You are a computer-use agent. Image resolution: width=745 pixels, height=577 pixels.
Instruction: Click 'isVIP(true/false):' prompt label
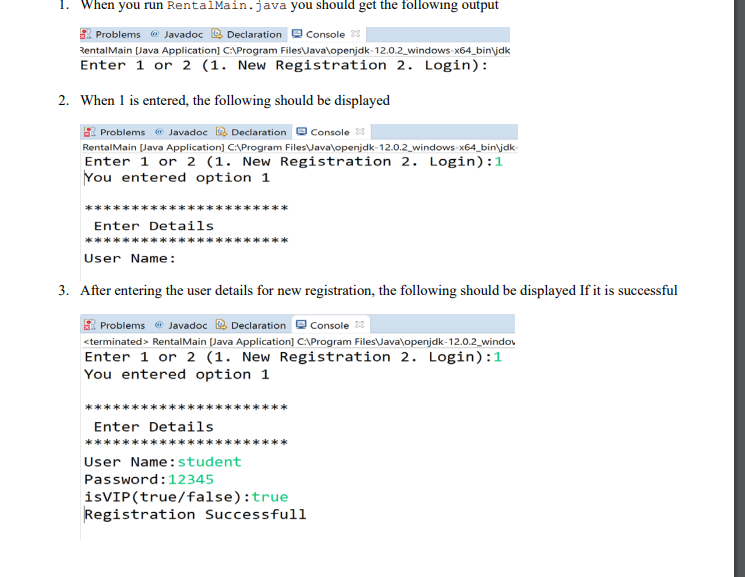click(167, 497)
